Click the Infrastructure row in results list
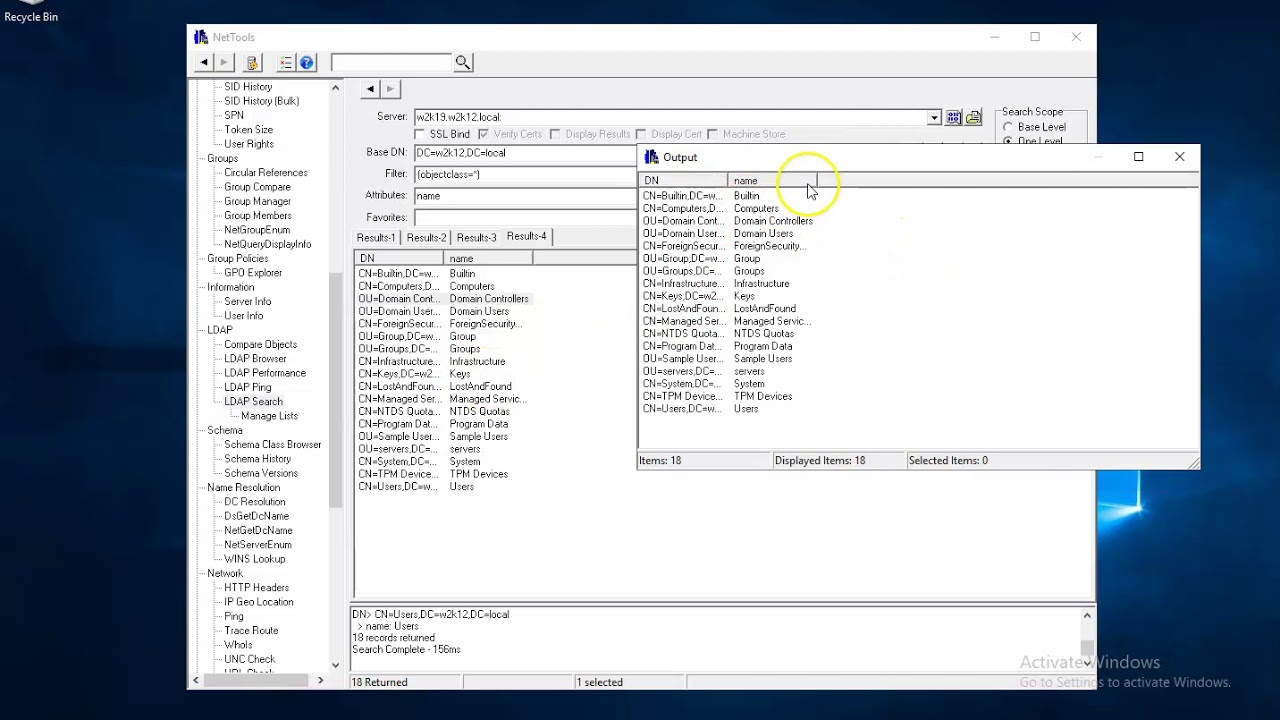 coord(443,362)
